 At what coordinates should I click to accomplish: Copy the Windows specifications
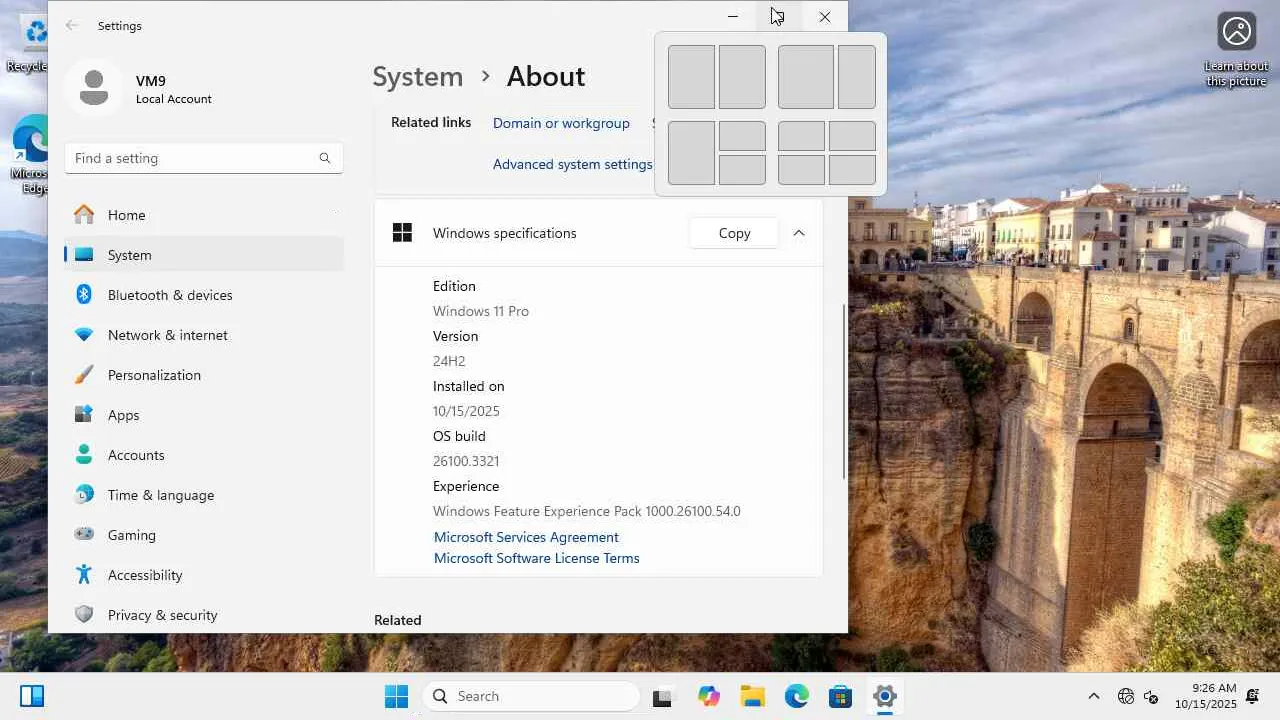pyautogui.click(x=734, y=233)
